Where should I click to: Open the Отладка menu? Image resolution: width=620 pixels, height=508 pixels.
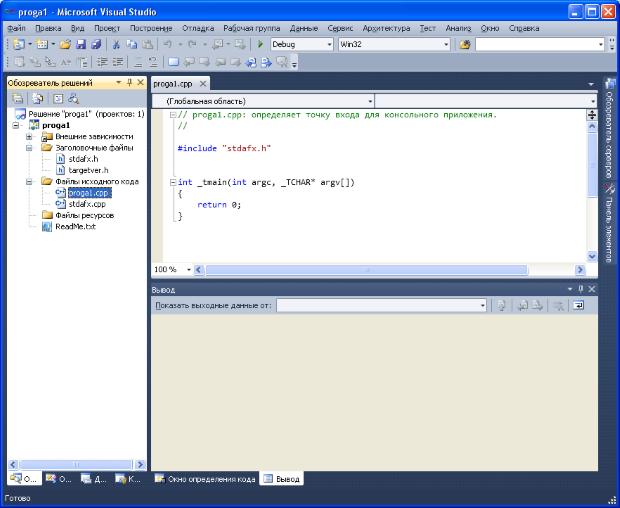198,28
